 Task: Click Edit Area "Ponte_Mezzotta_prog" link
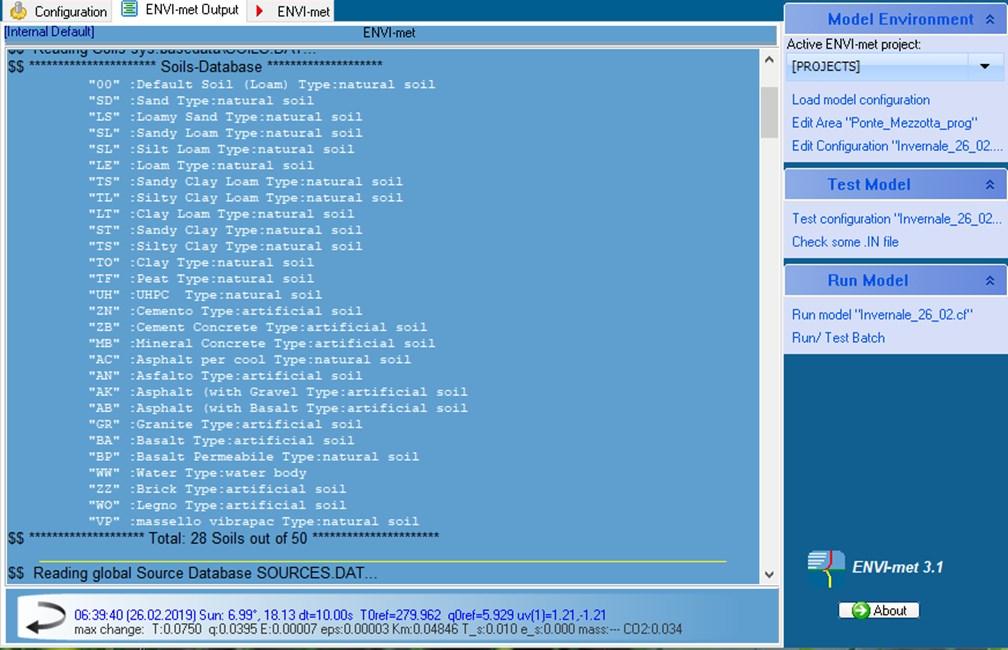point(884,123)
